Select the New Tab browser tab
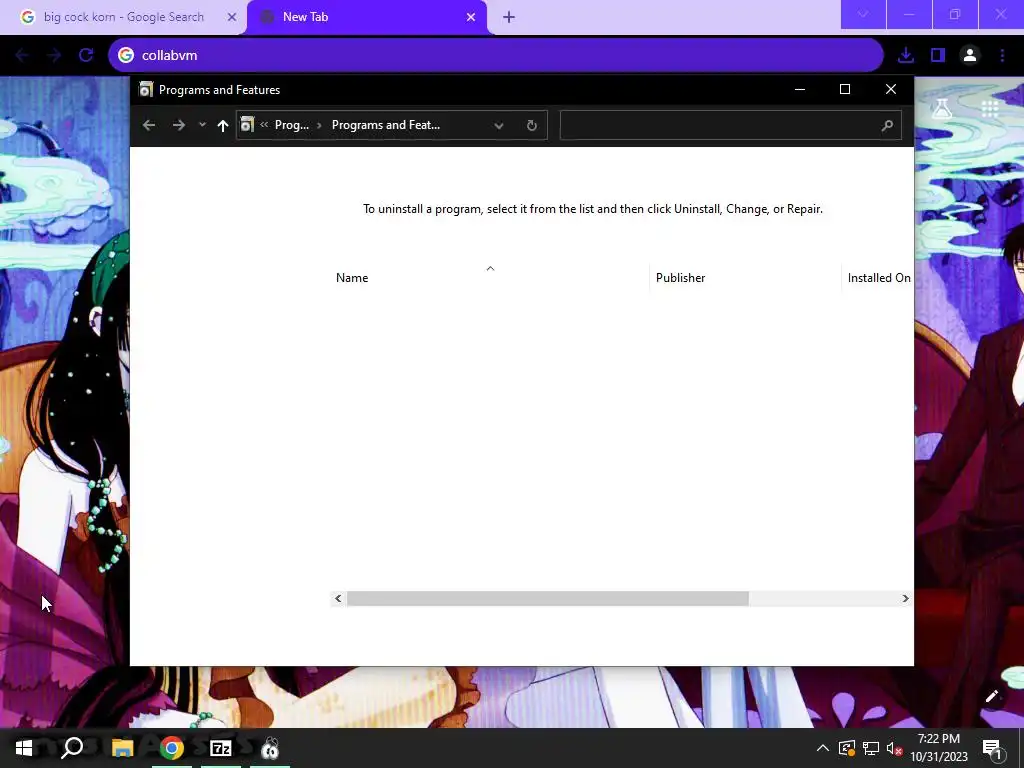1024x768 pixels. point(366,17)
